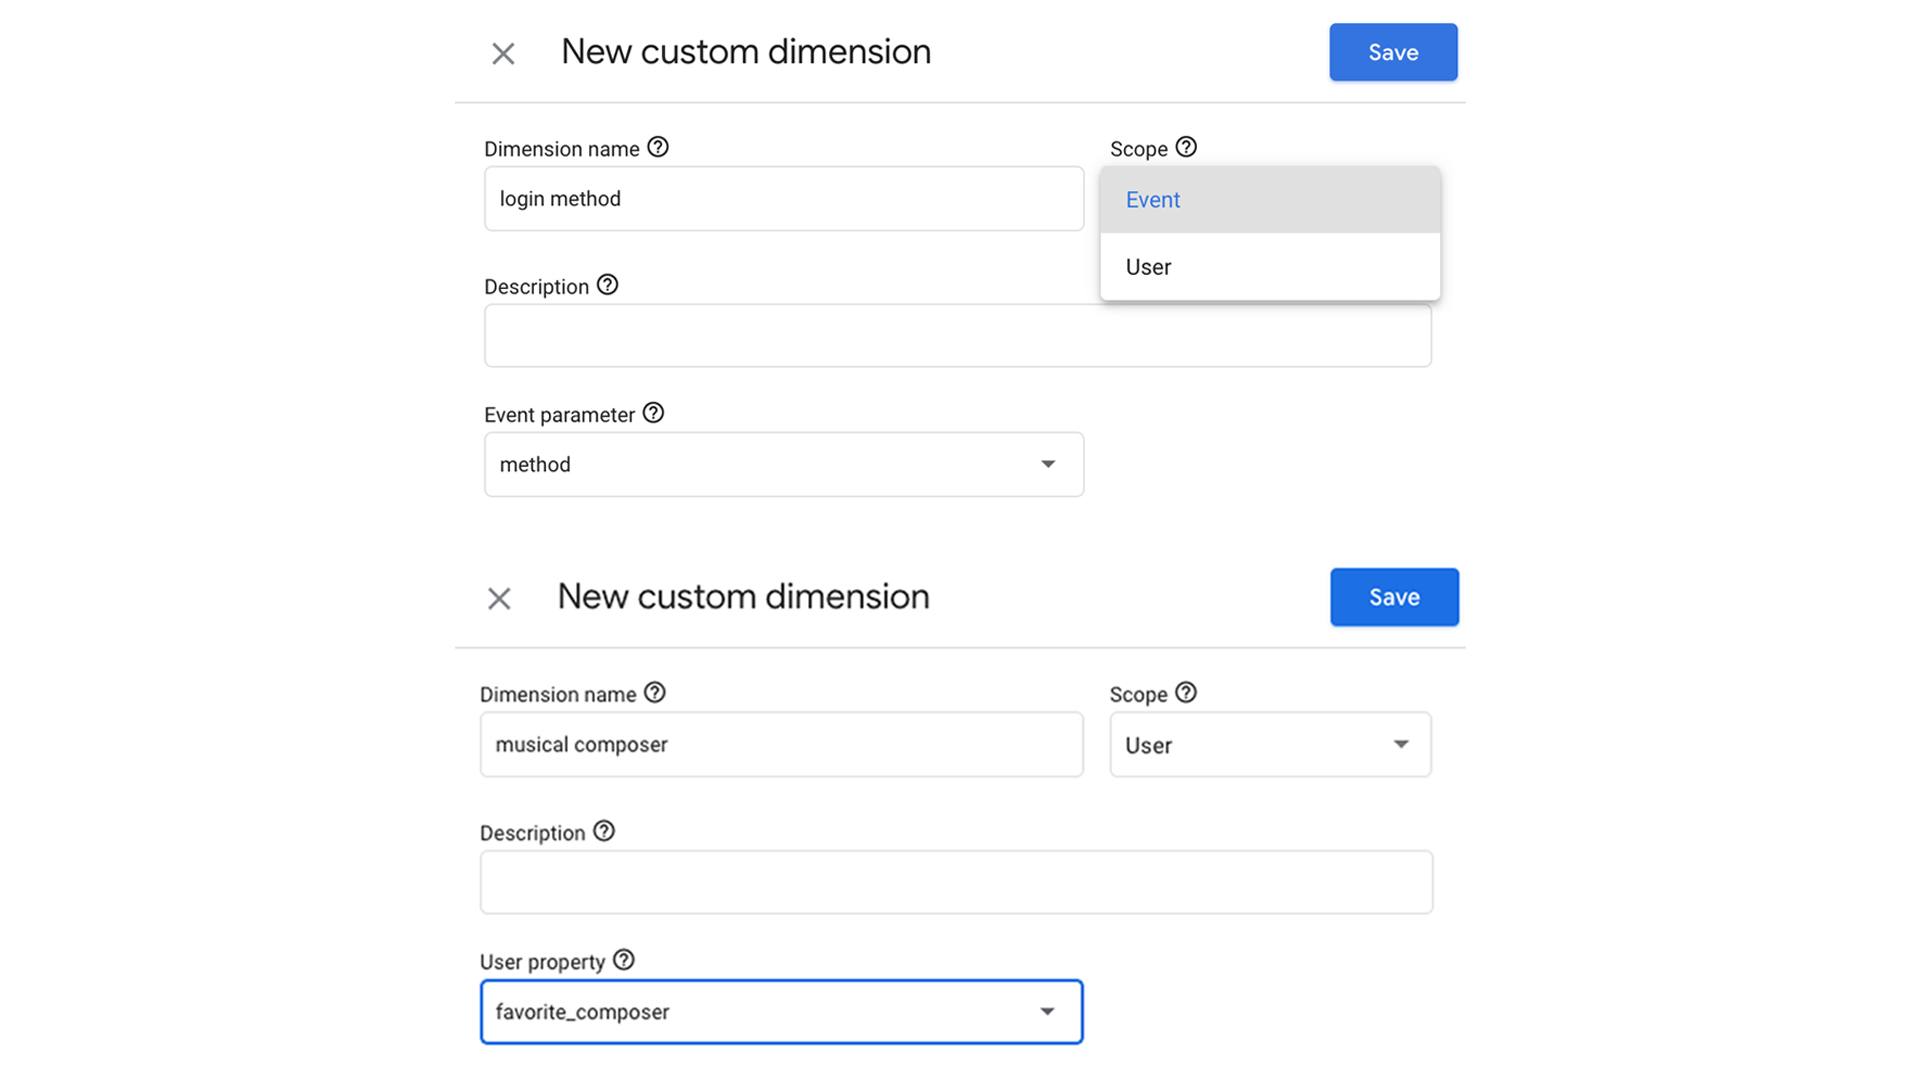The width and height of the screenshot is (1920, 1079).
Task: Click the 'musical composer' dimension name field
Action: 780,745
